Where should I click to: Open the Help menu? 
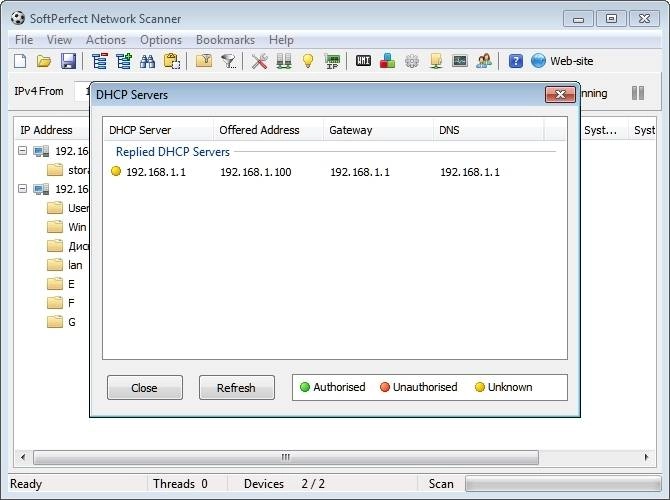point(281,40)
